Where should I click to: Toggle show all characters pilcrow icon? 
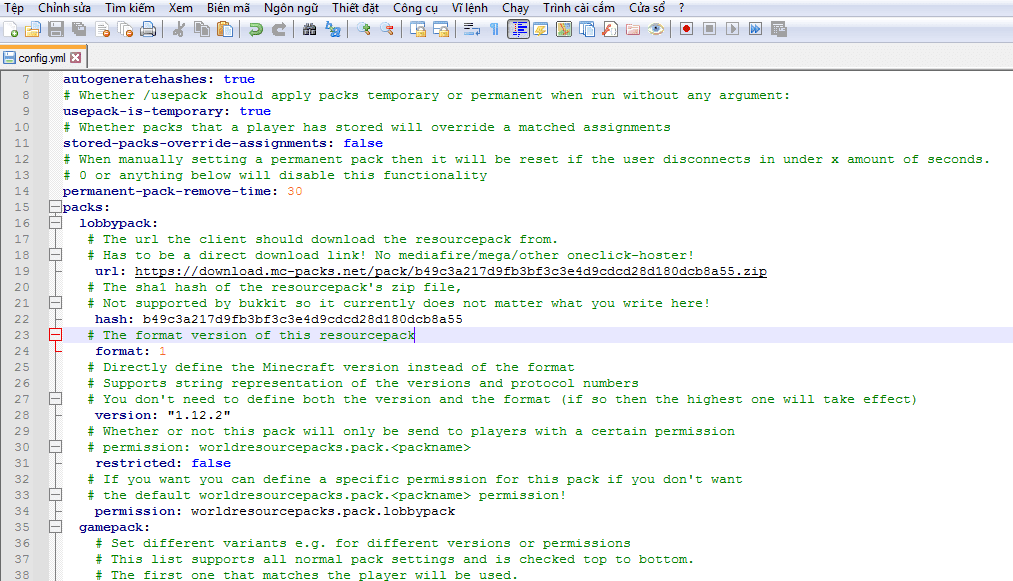pyautogui.click(x=494, y=30)
